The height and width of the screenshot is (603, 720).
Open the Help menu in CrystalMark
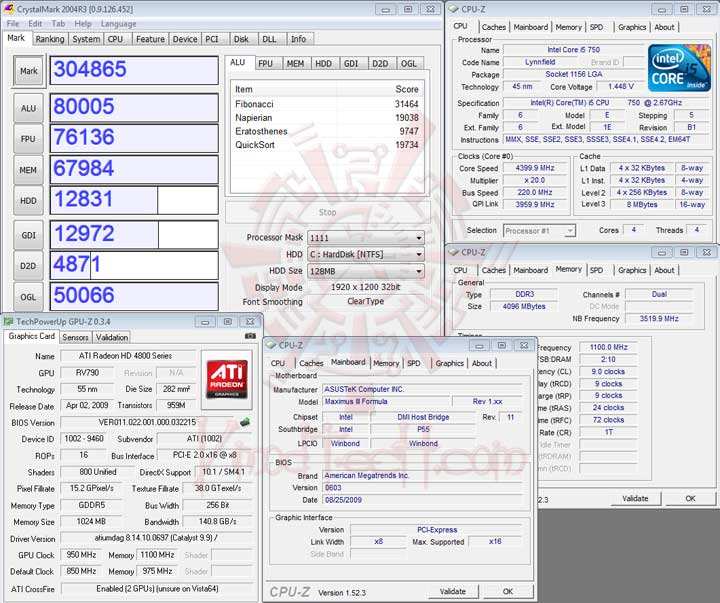coord(83,24)
